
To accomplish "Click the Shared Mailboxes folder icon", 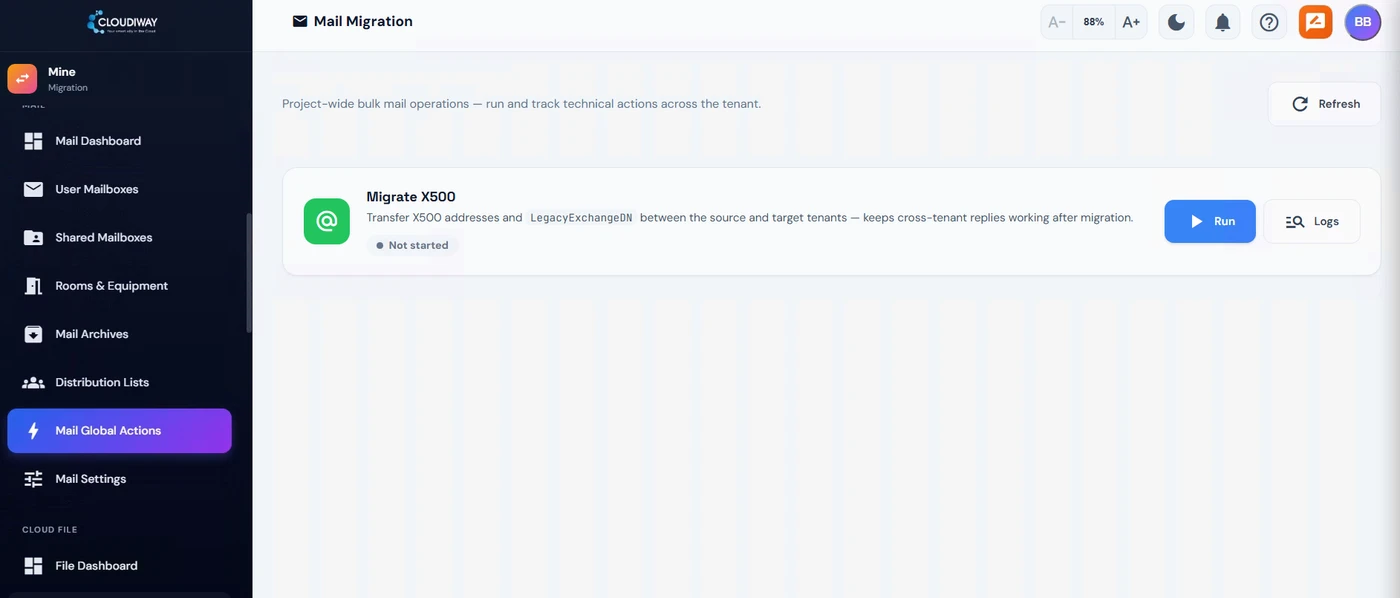I will point(33,238).
